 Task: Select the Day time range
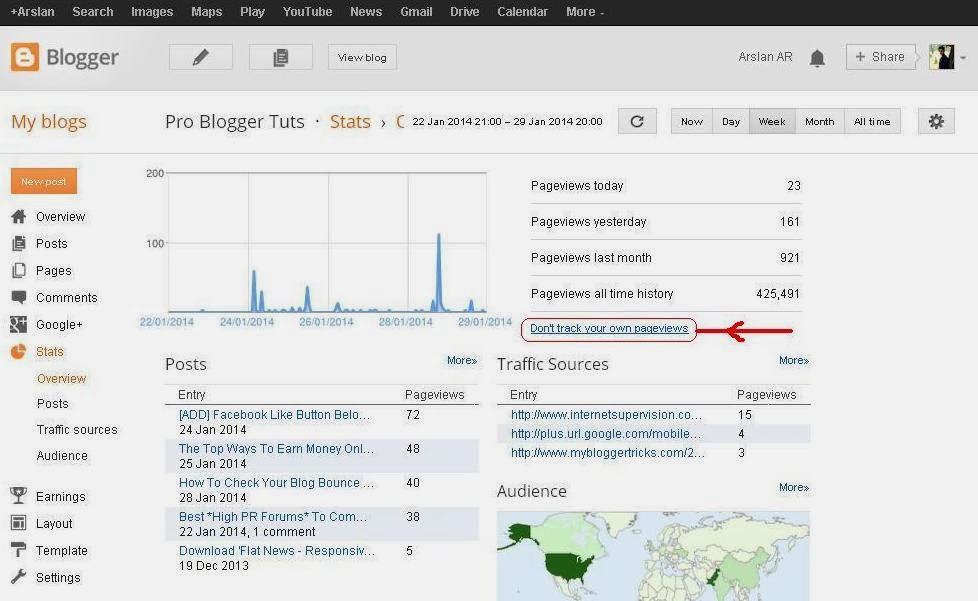coord(731,122)
